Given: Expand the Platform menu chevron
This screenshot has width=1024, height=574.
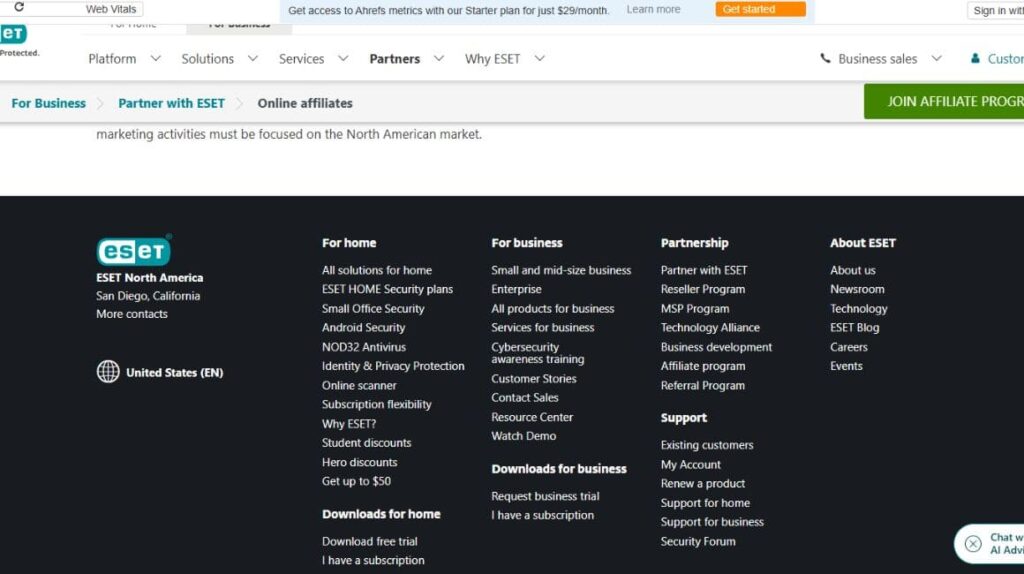Looking at the screenshot, I should coord(155,58).
